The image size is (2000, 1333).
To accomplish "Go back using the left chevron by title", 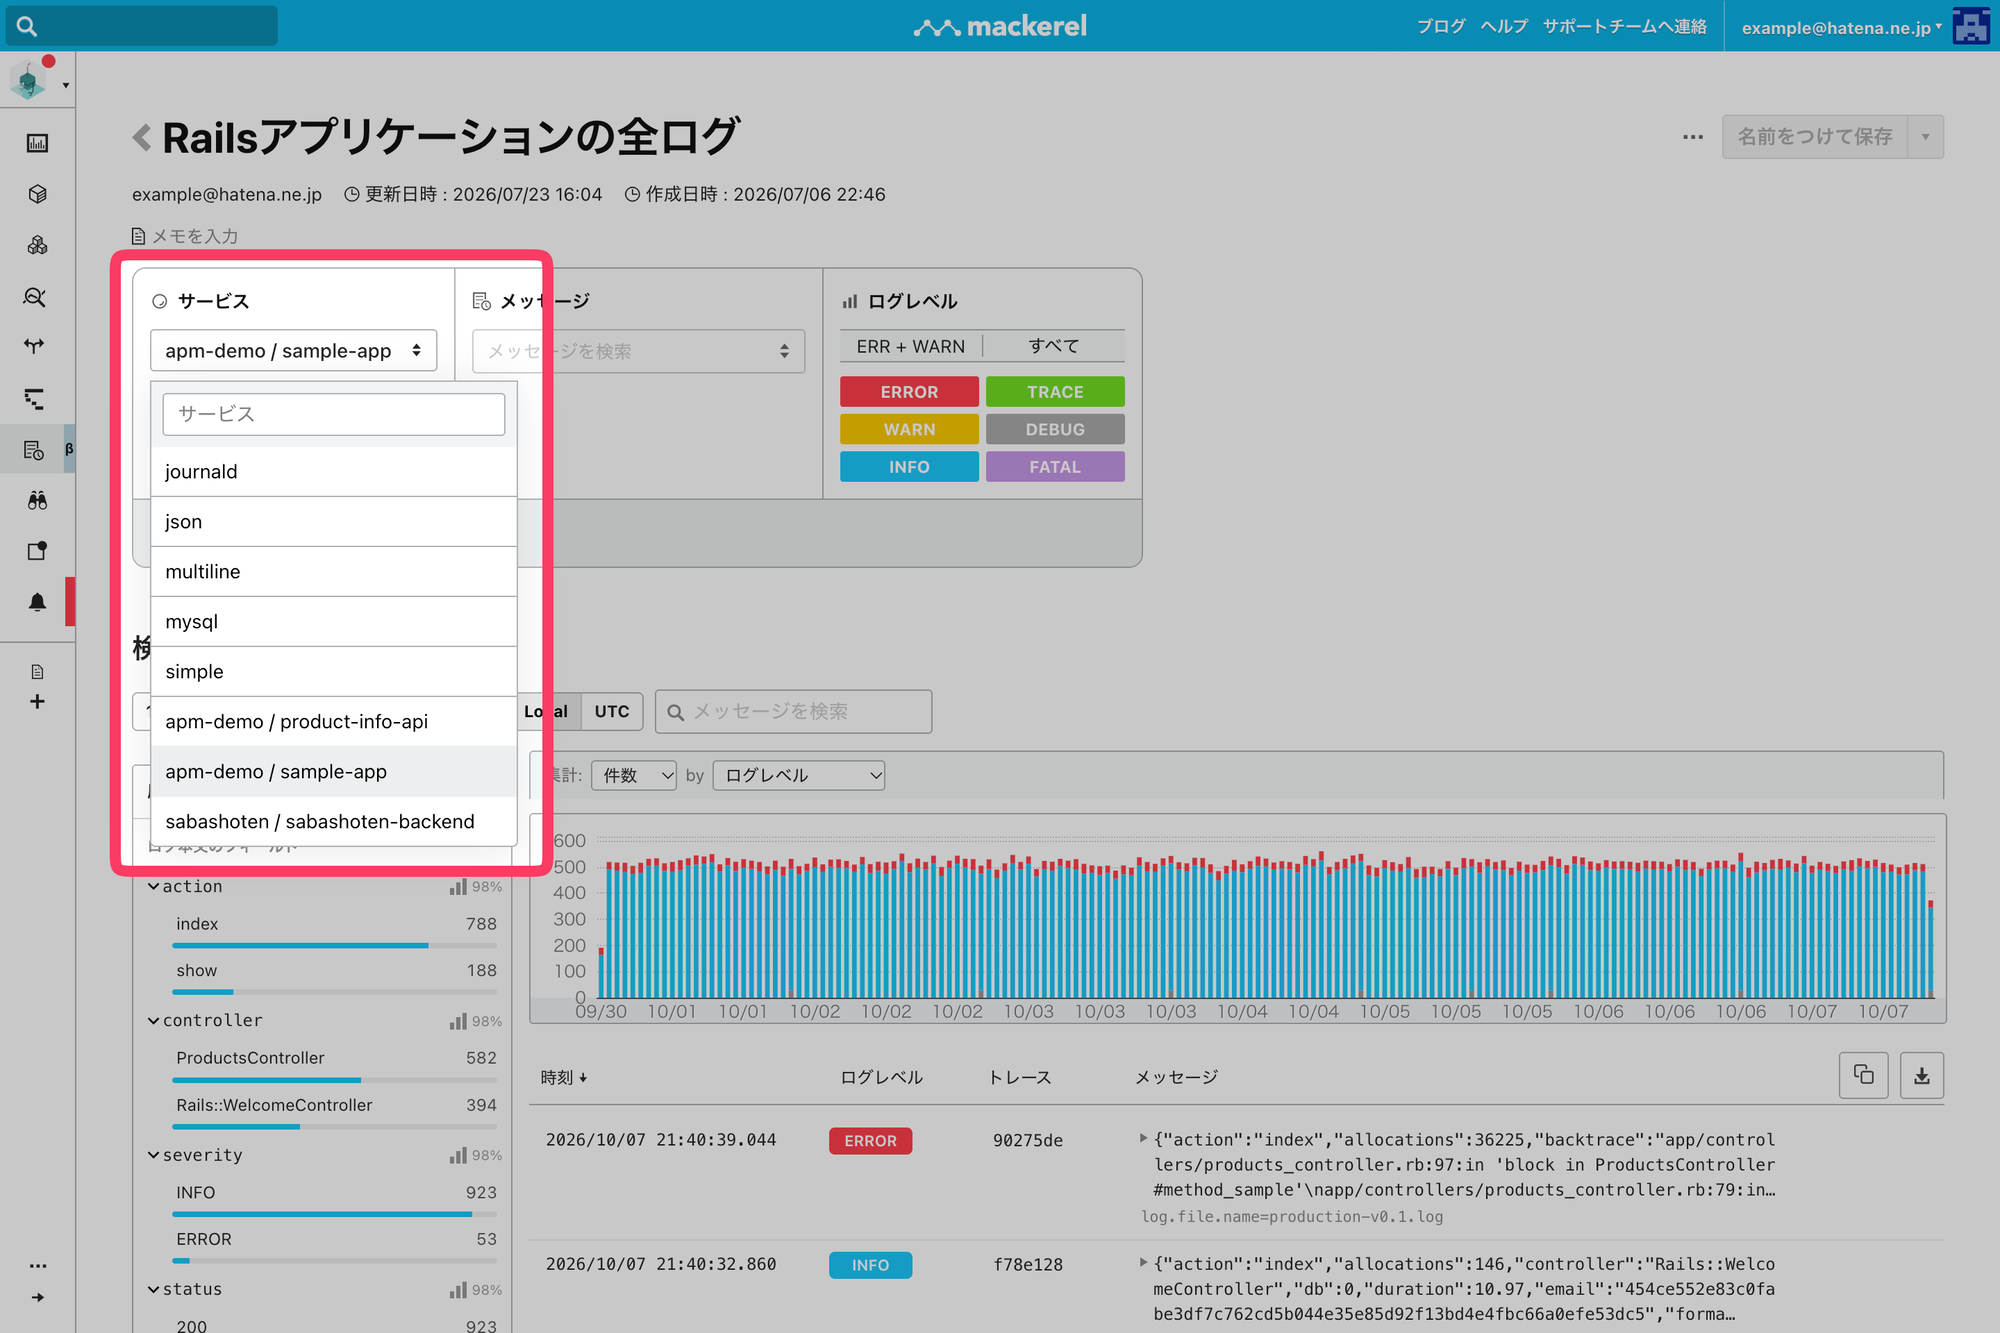I will tap(142, 137).
